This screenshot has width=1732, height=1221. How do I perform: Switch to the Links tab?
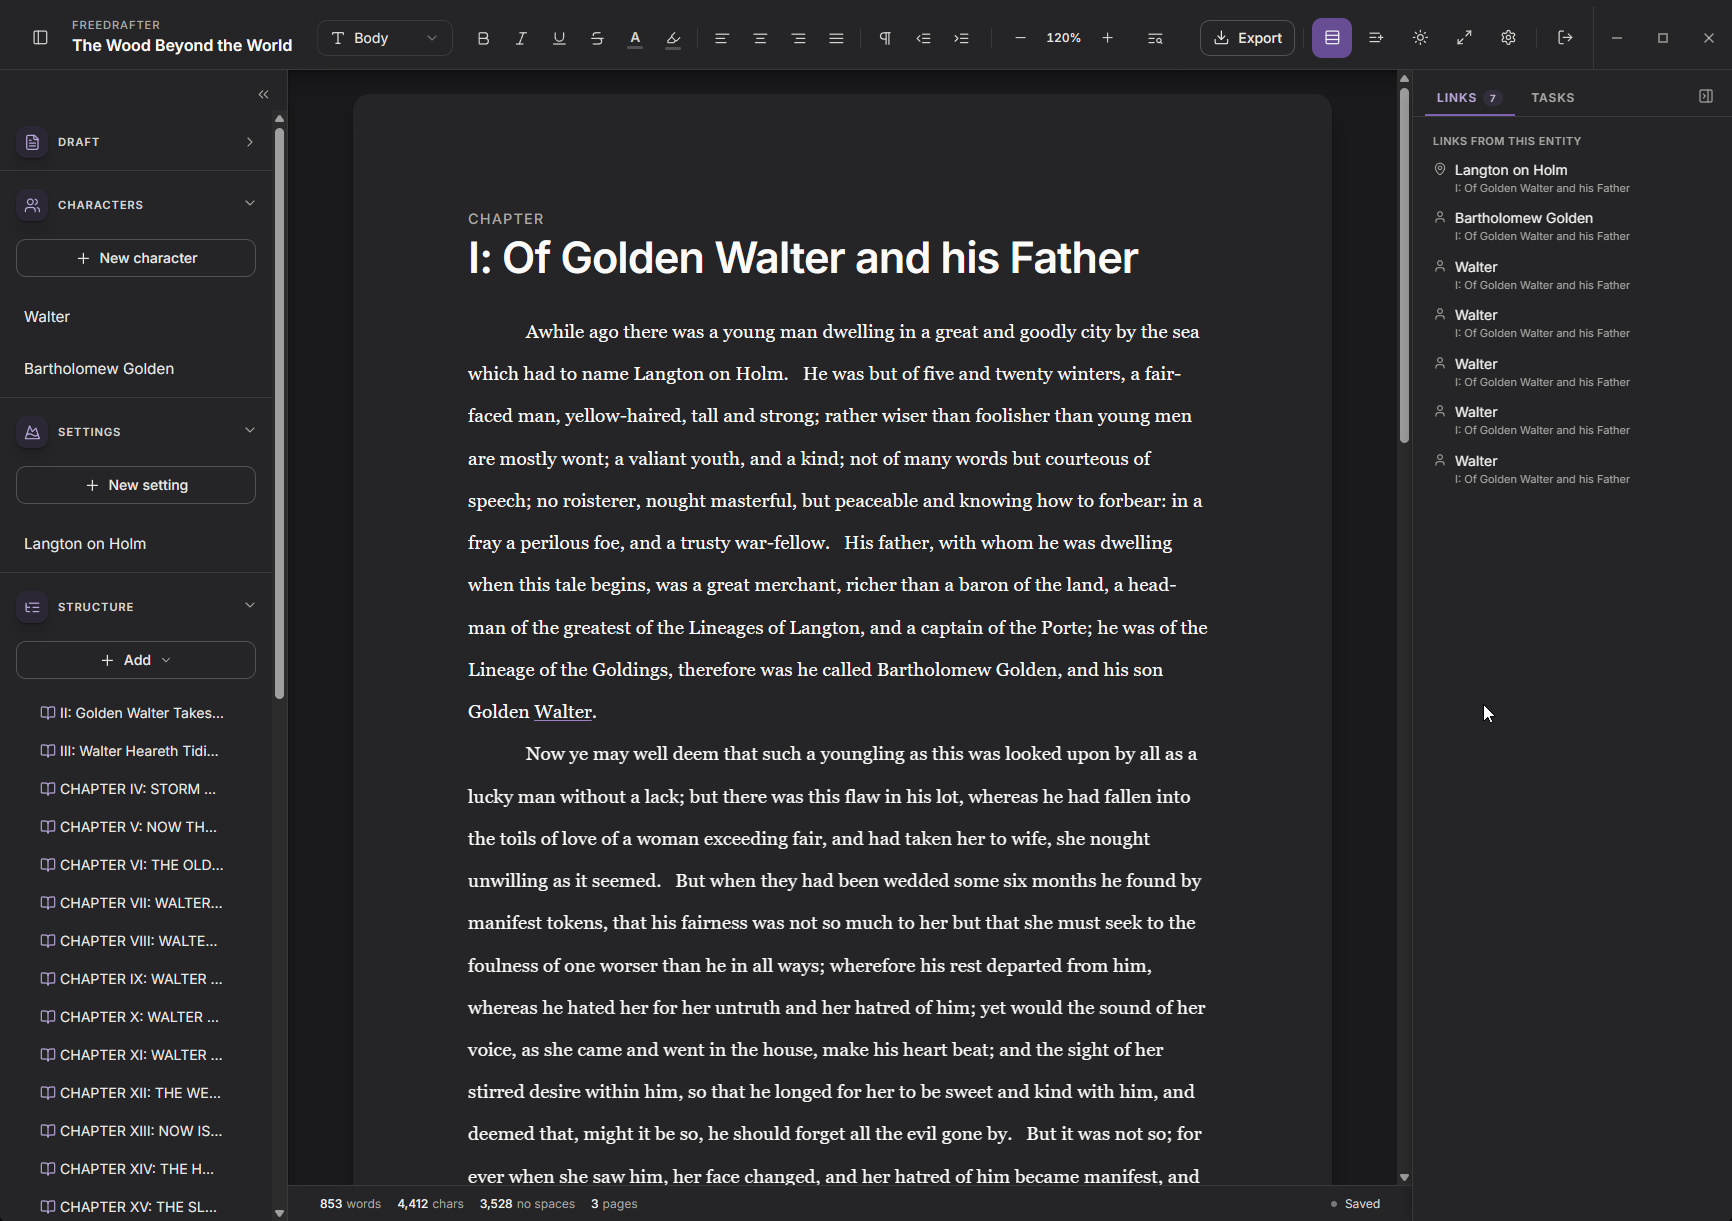pyautogui.click(x=1469, y=98)
